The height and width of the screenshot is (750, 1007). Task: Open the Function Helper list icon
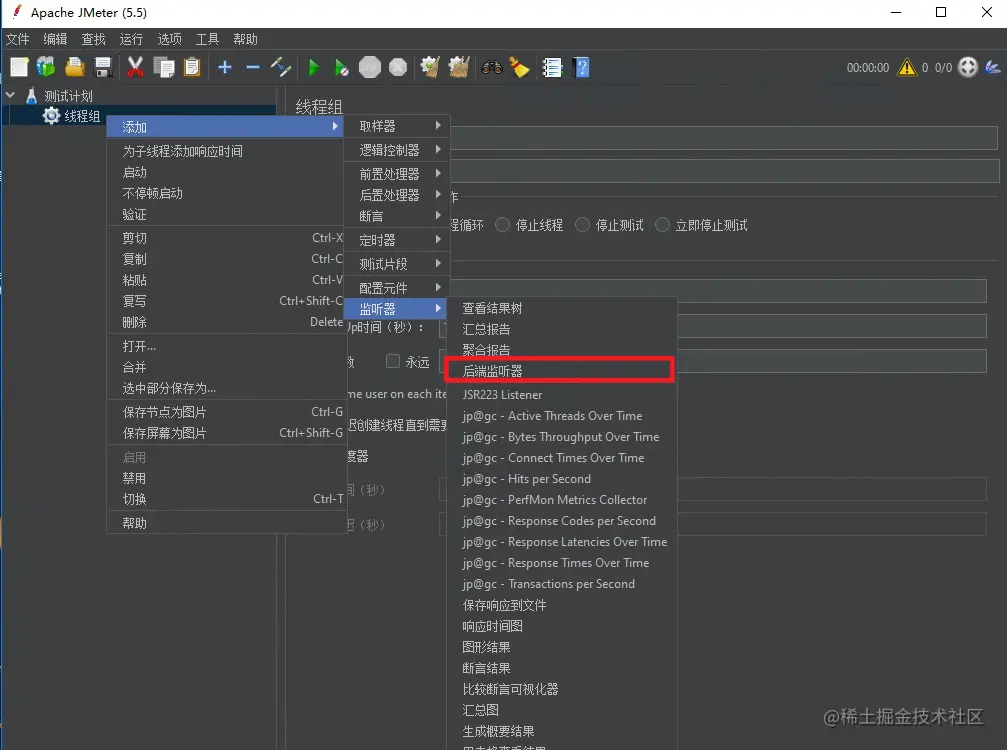(x=552, y=67)
